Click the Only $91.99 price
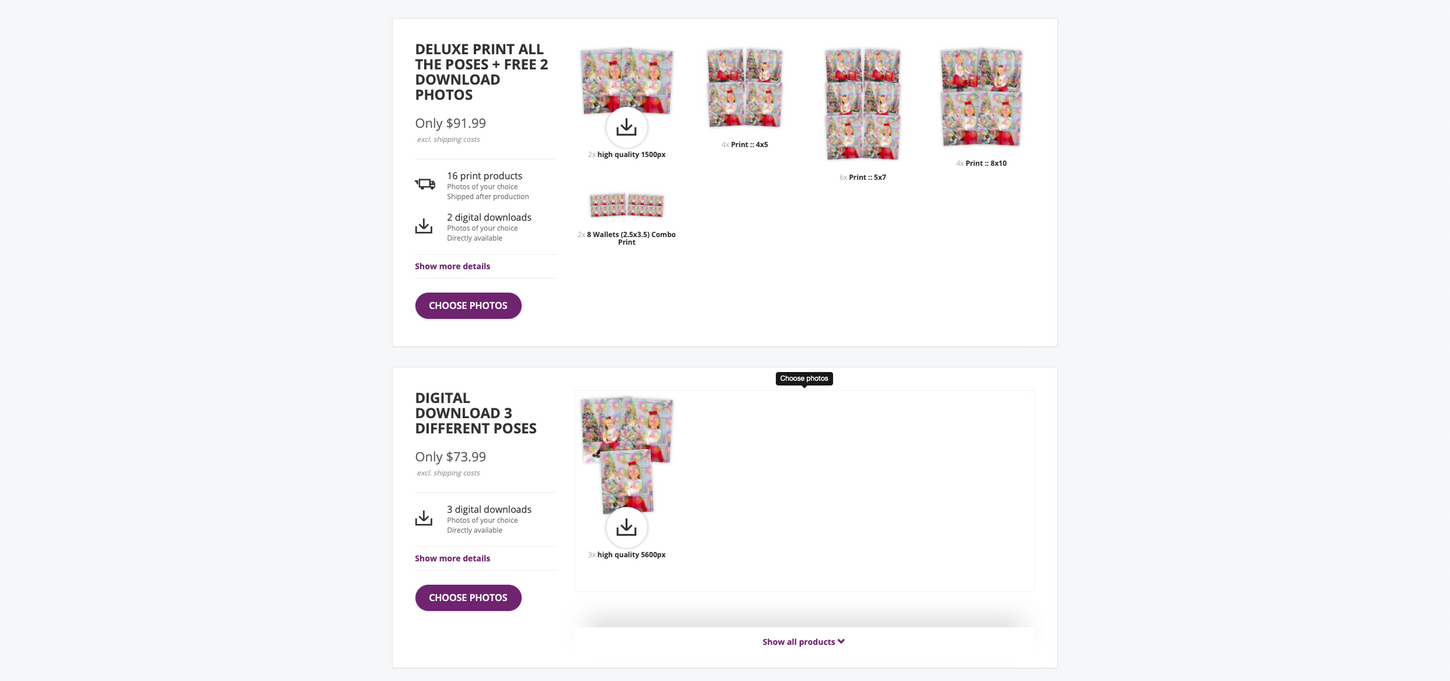1450x681 pixels. [x=450, y=123]
